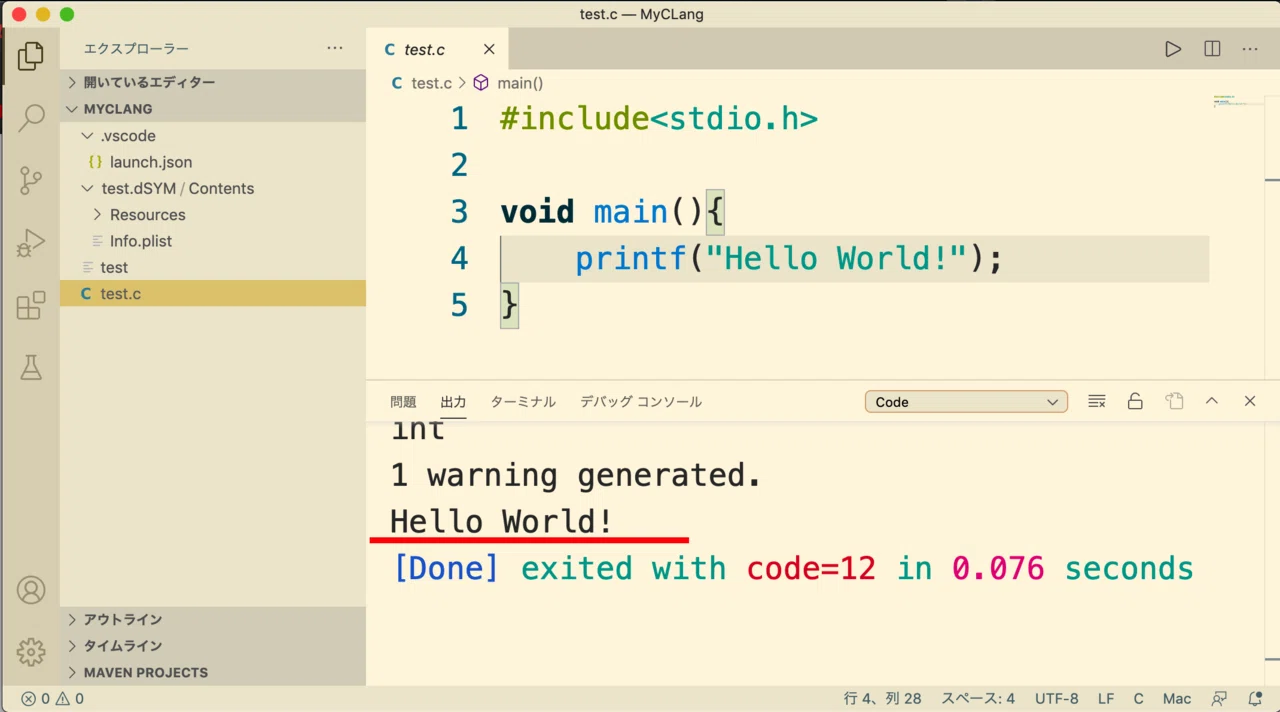Open the Extensions view
This screenshot has width=1280, height=712.
point(31,305)
